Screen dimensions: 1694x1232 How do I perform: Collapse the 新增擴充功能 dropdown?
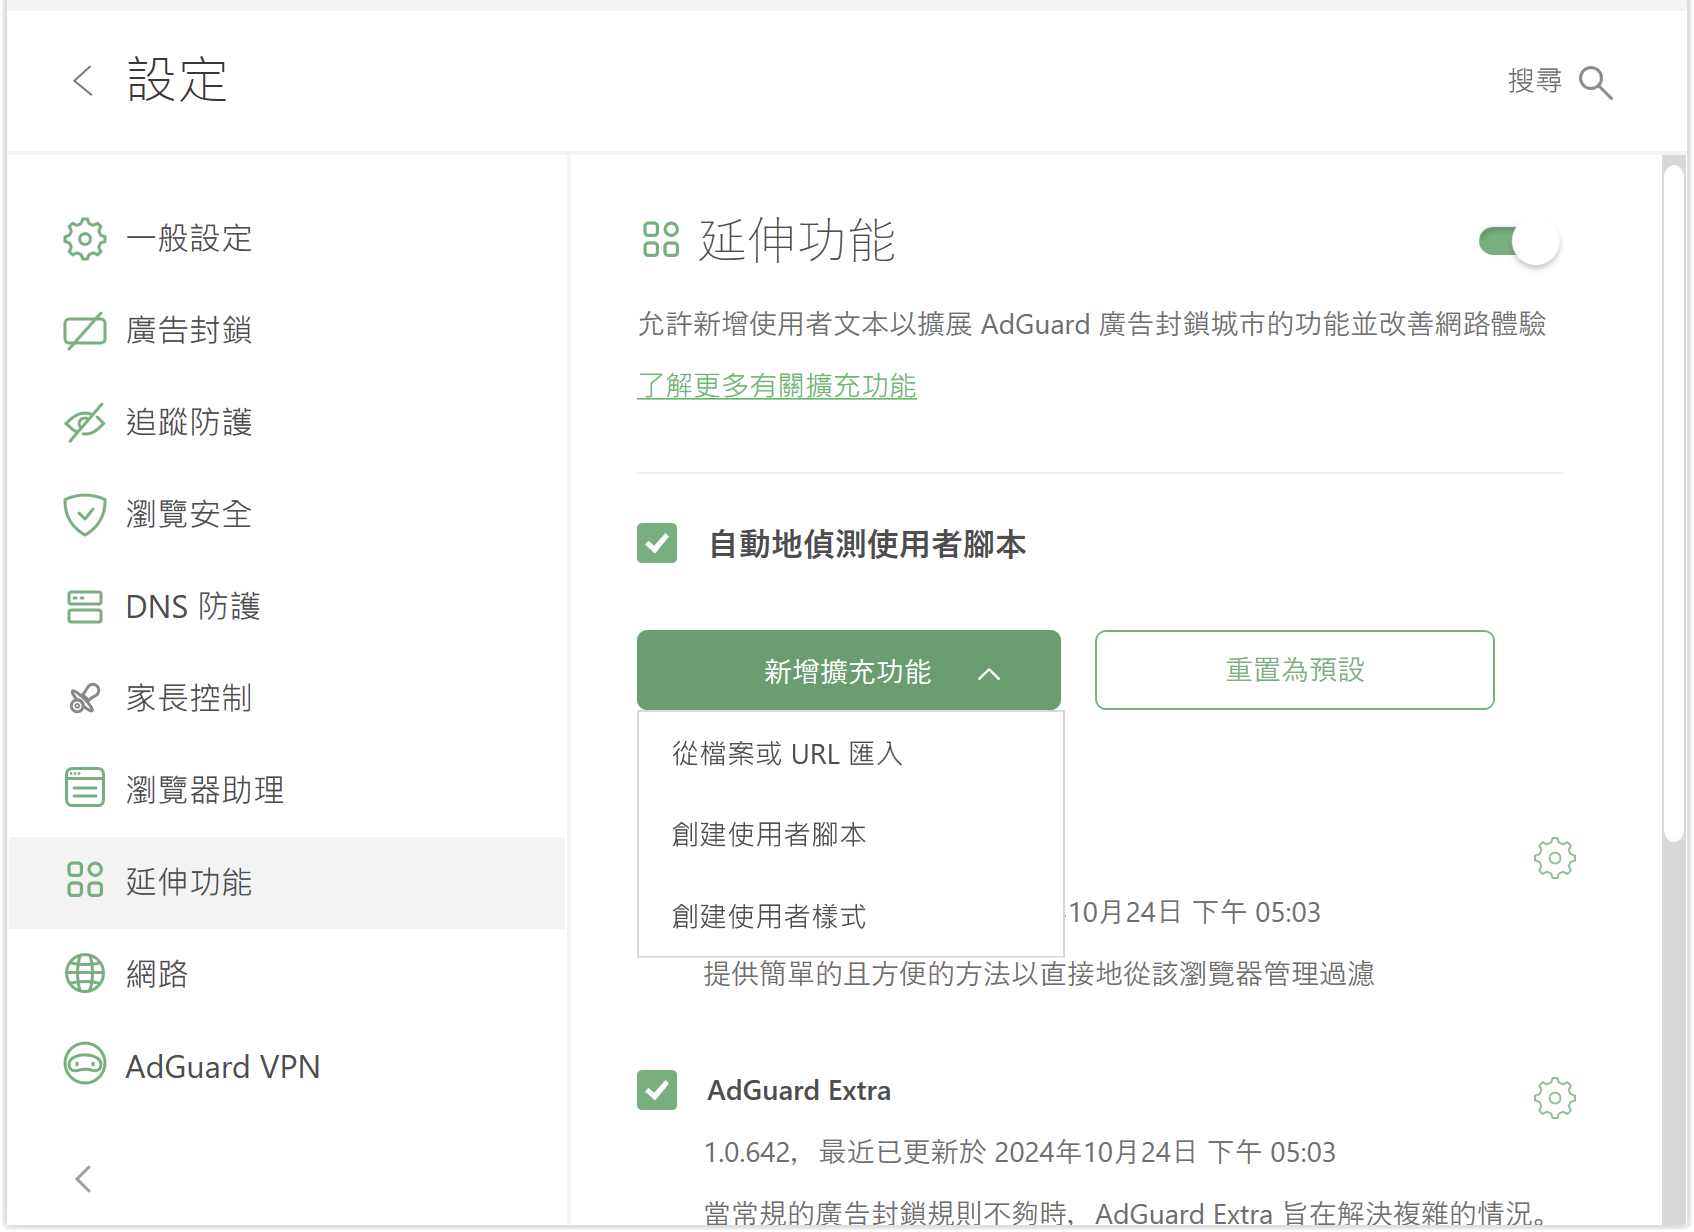coord(849,671)
